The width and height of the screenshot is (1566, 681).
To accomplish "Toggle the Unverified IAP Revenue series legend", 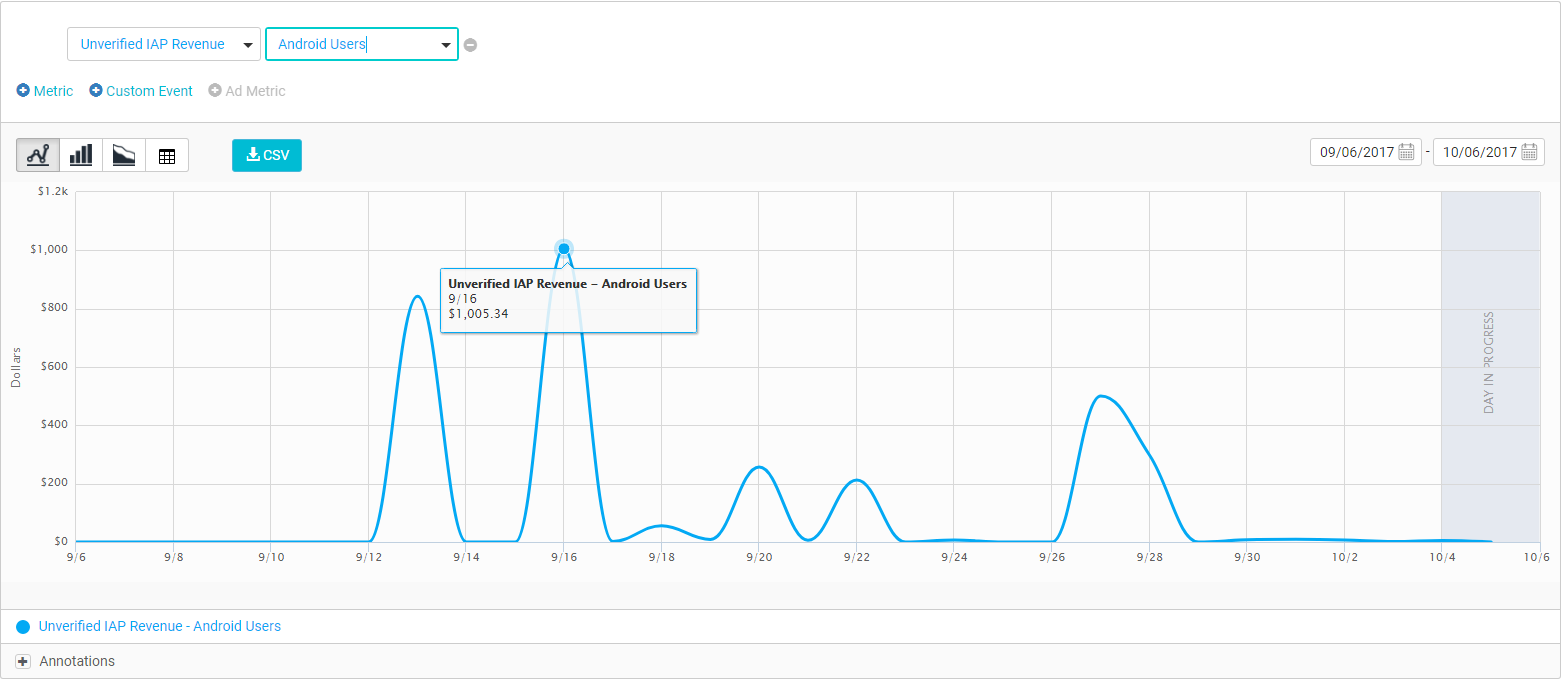I will (160, 627).
